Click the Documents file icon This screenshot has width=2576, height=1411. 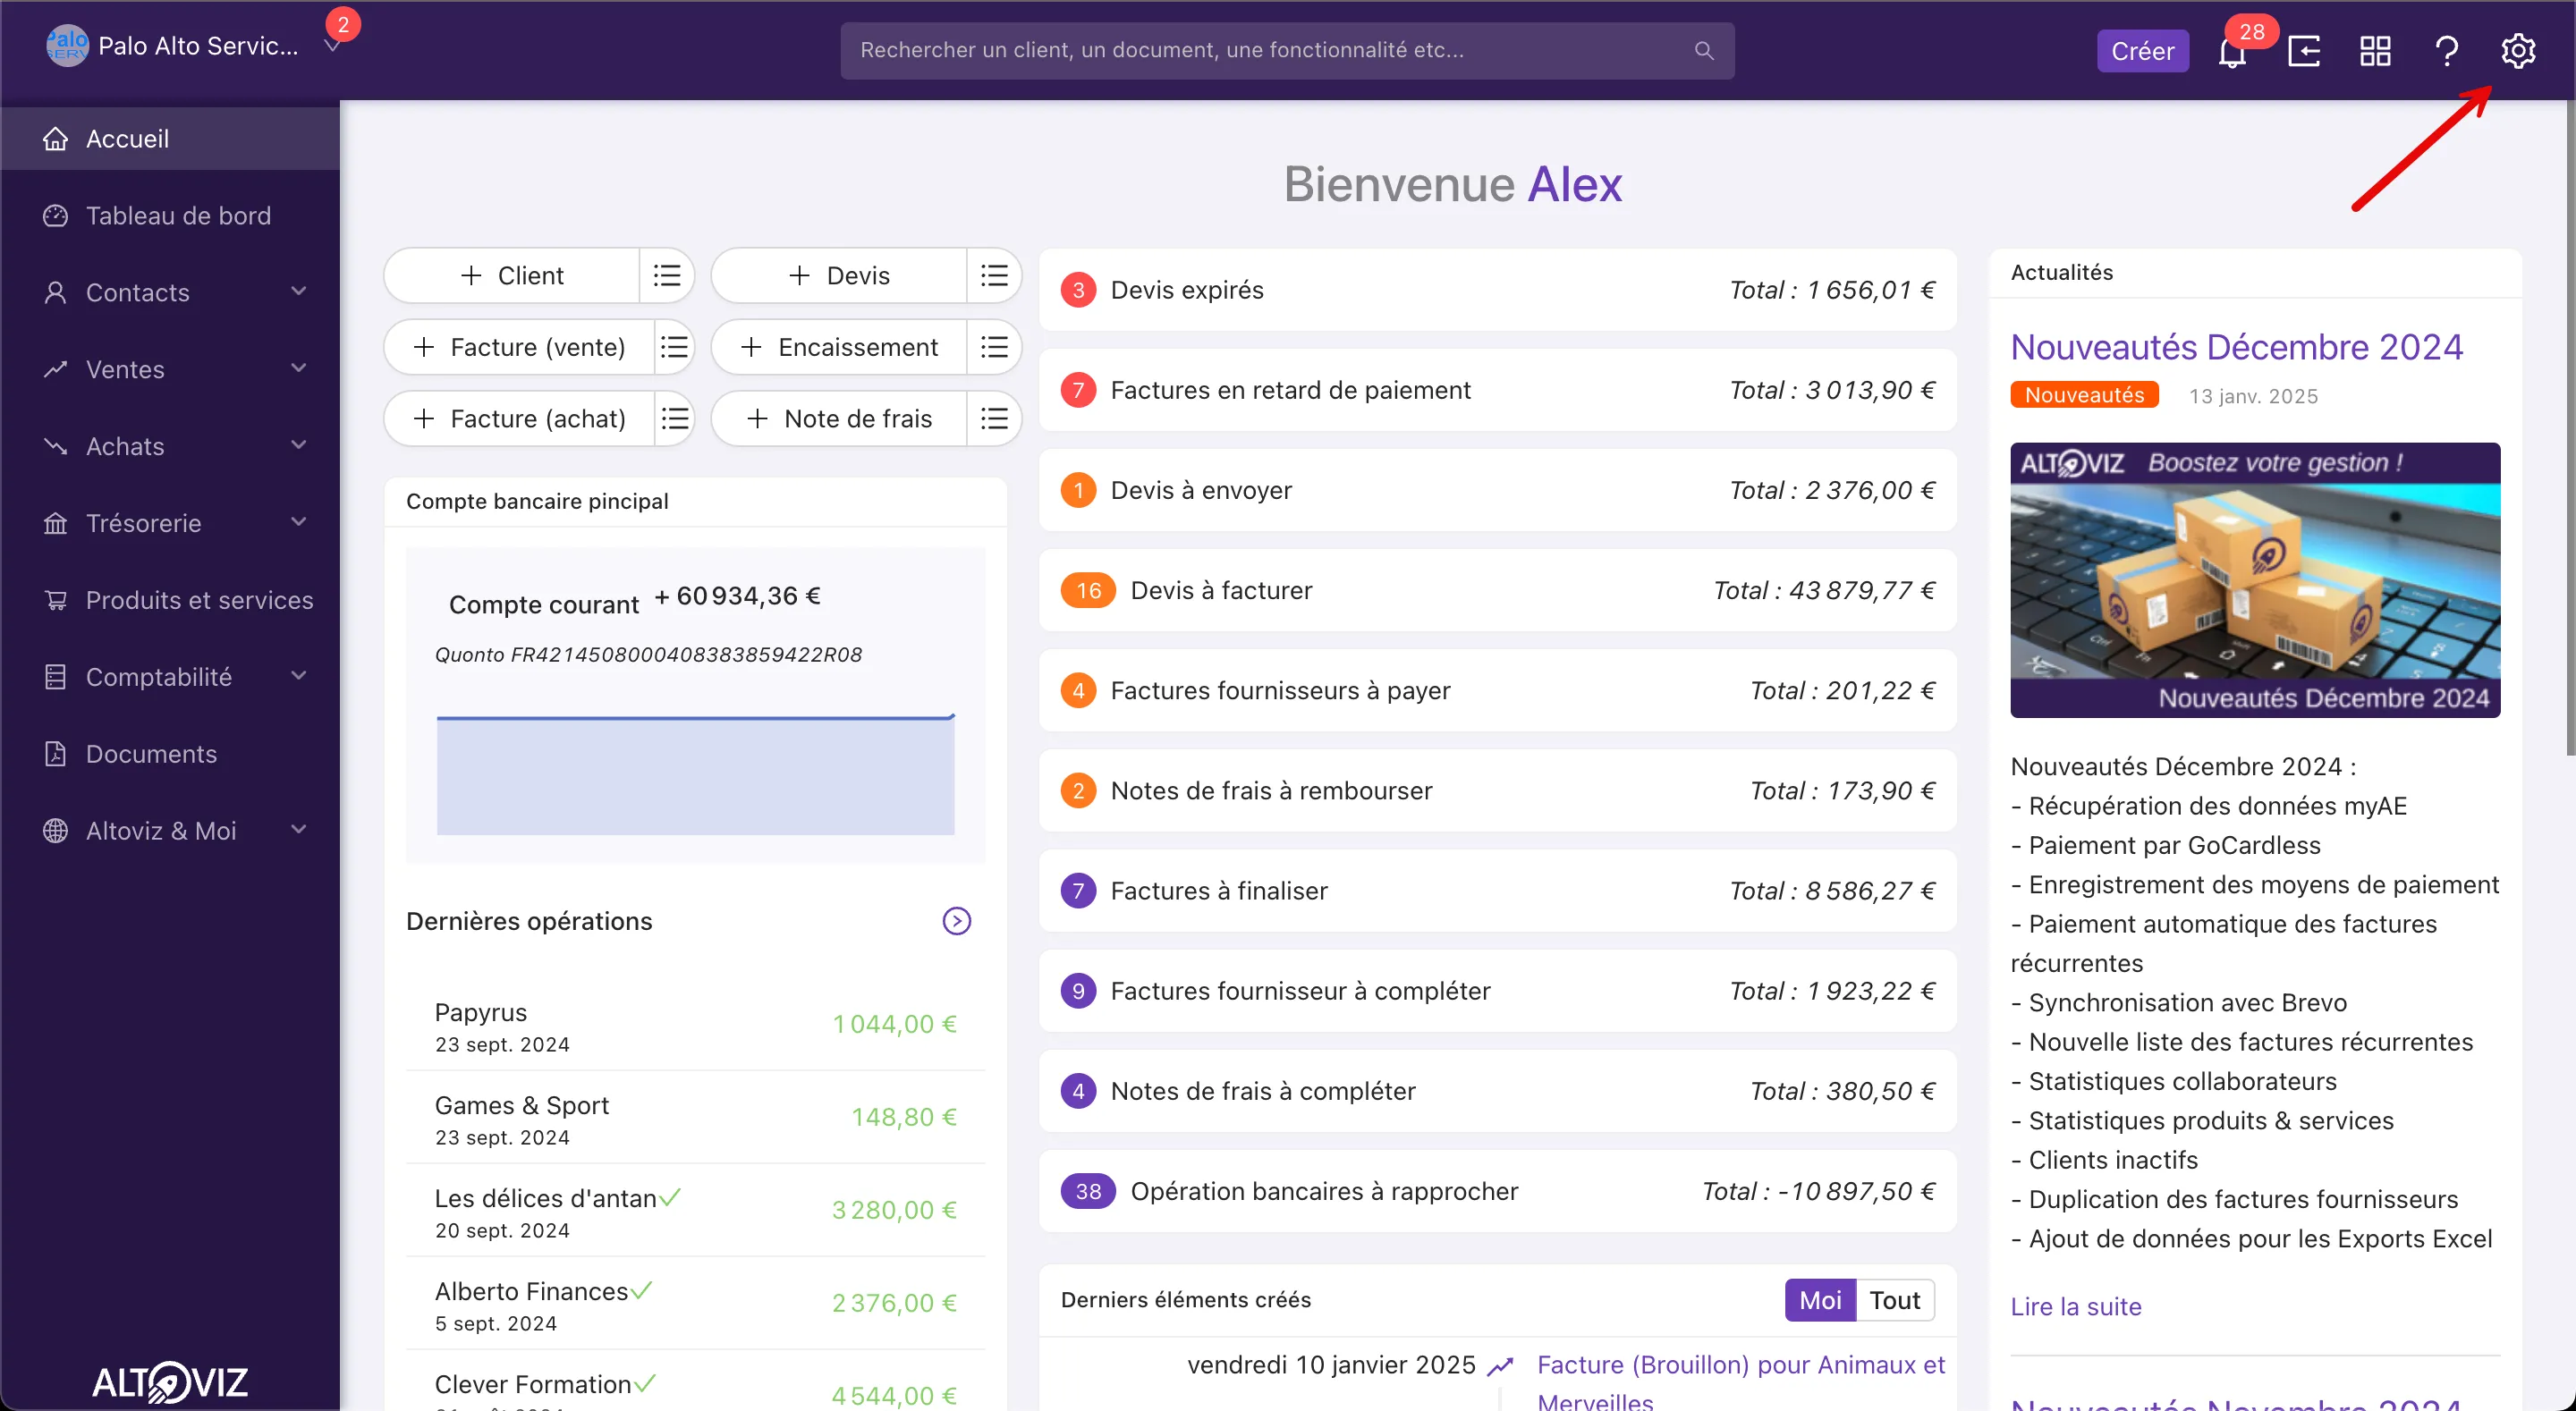click(55, 754)
